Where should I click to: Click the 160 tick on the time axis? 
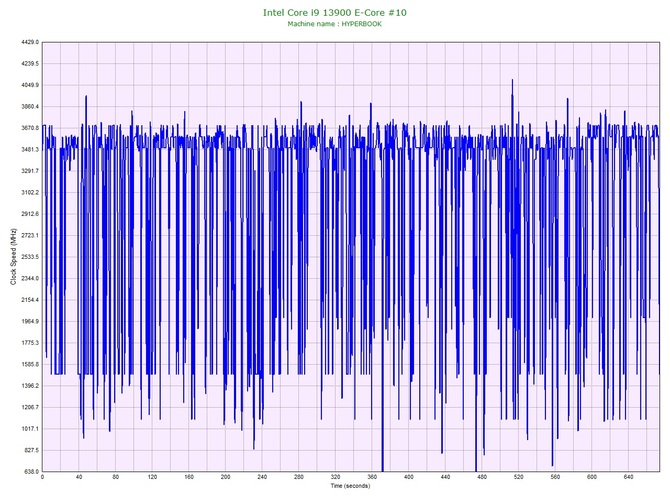189,477
